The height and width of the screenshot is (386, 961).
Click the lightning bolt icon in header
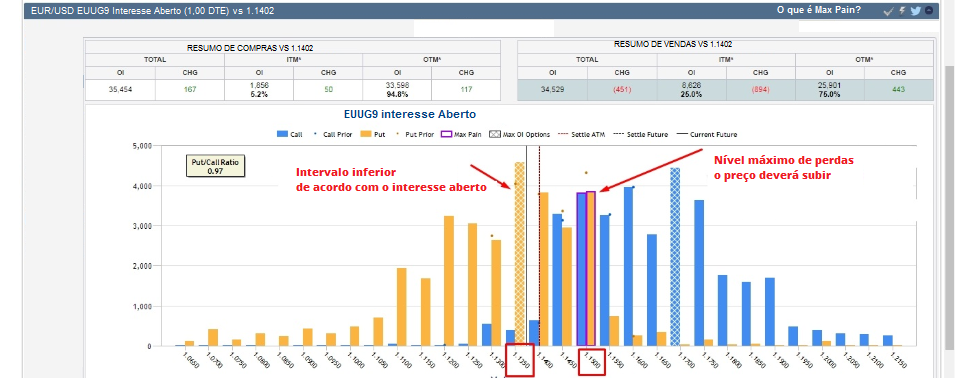pos(902,10)
